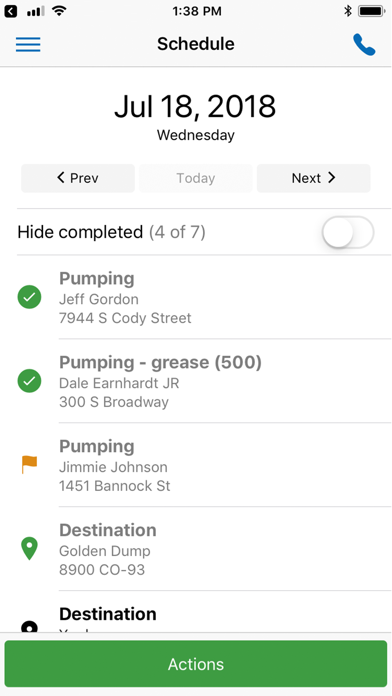This screenshot has height=696, width=392.
Task: Tap the blue phone call icon
Action: [x=364, y=45]
